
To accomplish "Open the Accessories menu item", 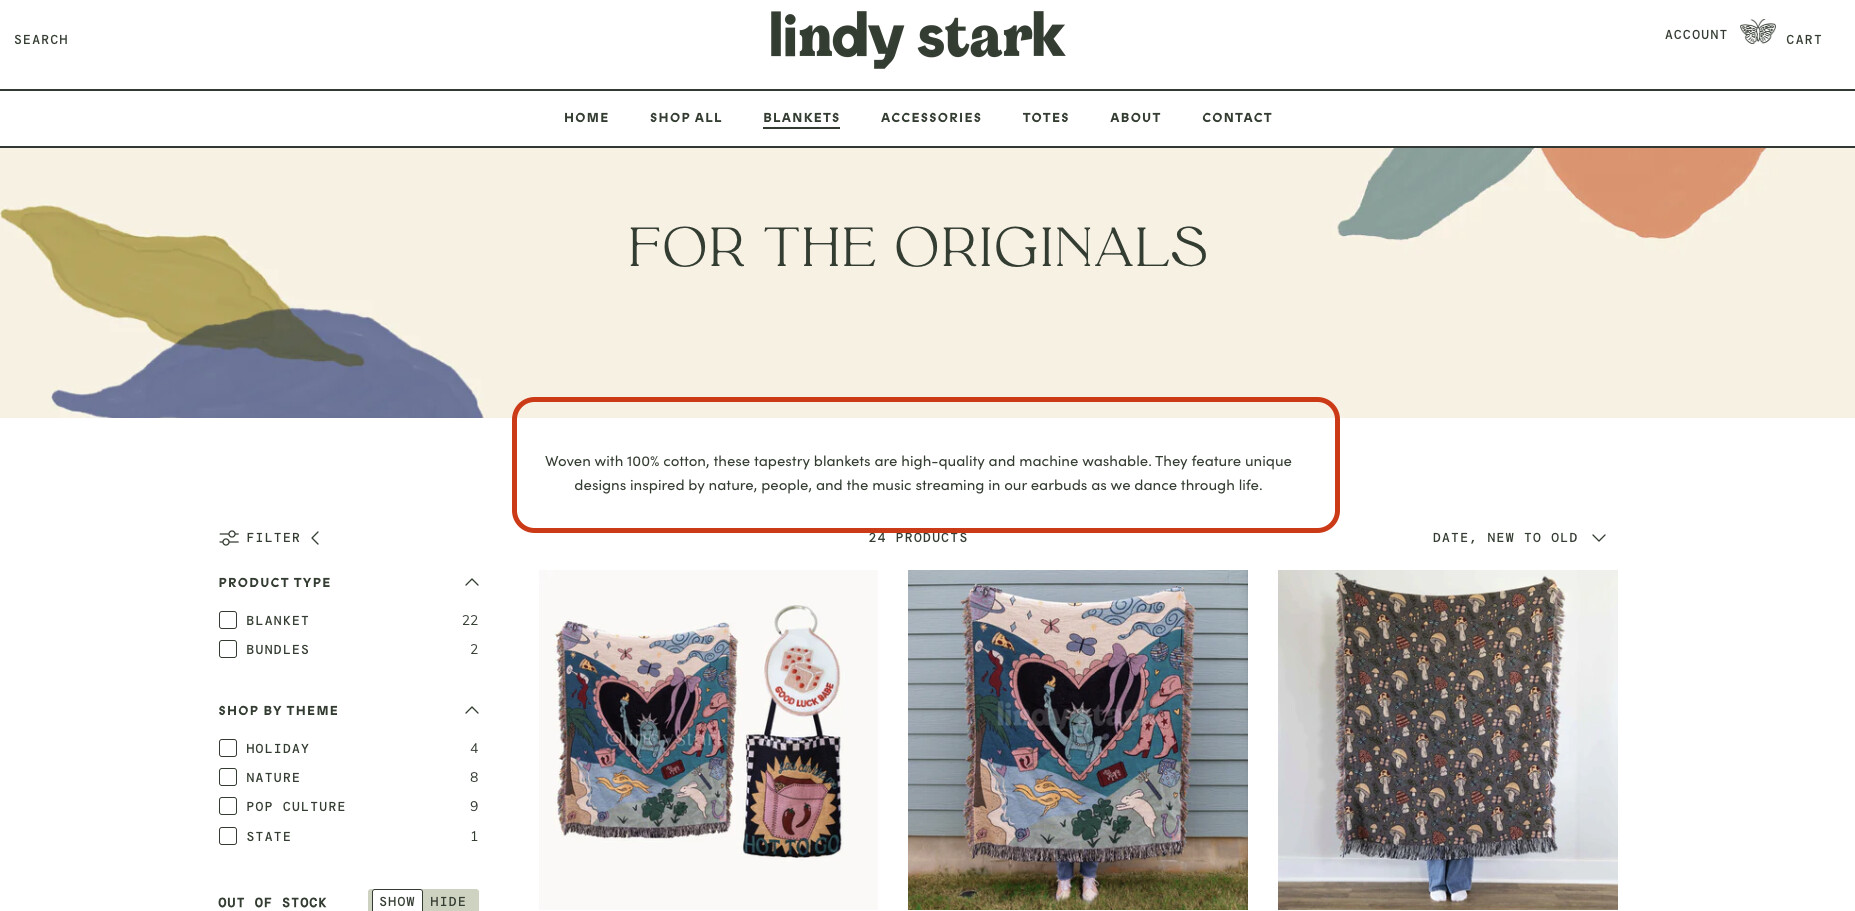I will click(931, 118).
